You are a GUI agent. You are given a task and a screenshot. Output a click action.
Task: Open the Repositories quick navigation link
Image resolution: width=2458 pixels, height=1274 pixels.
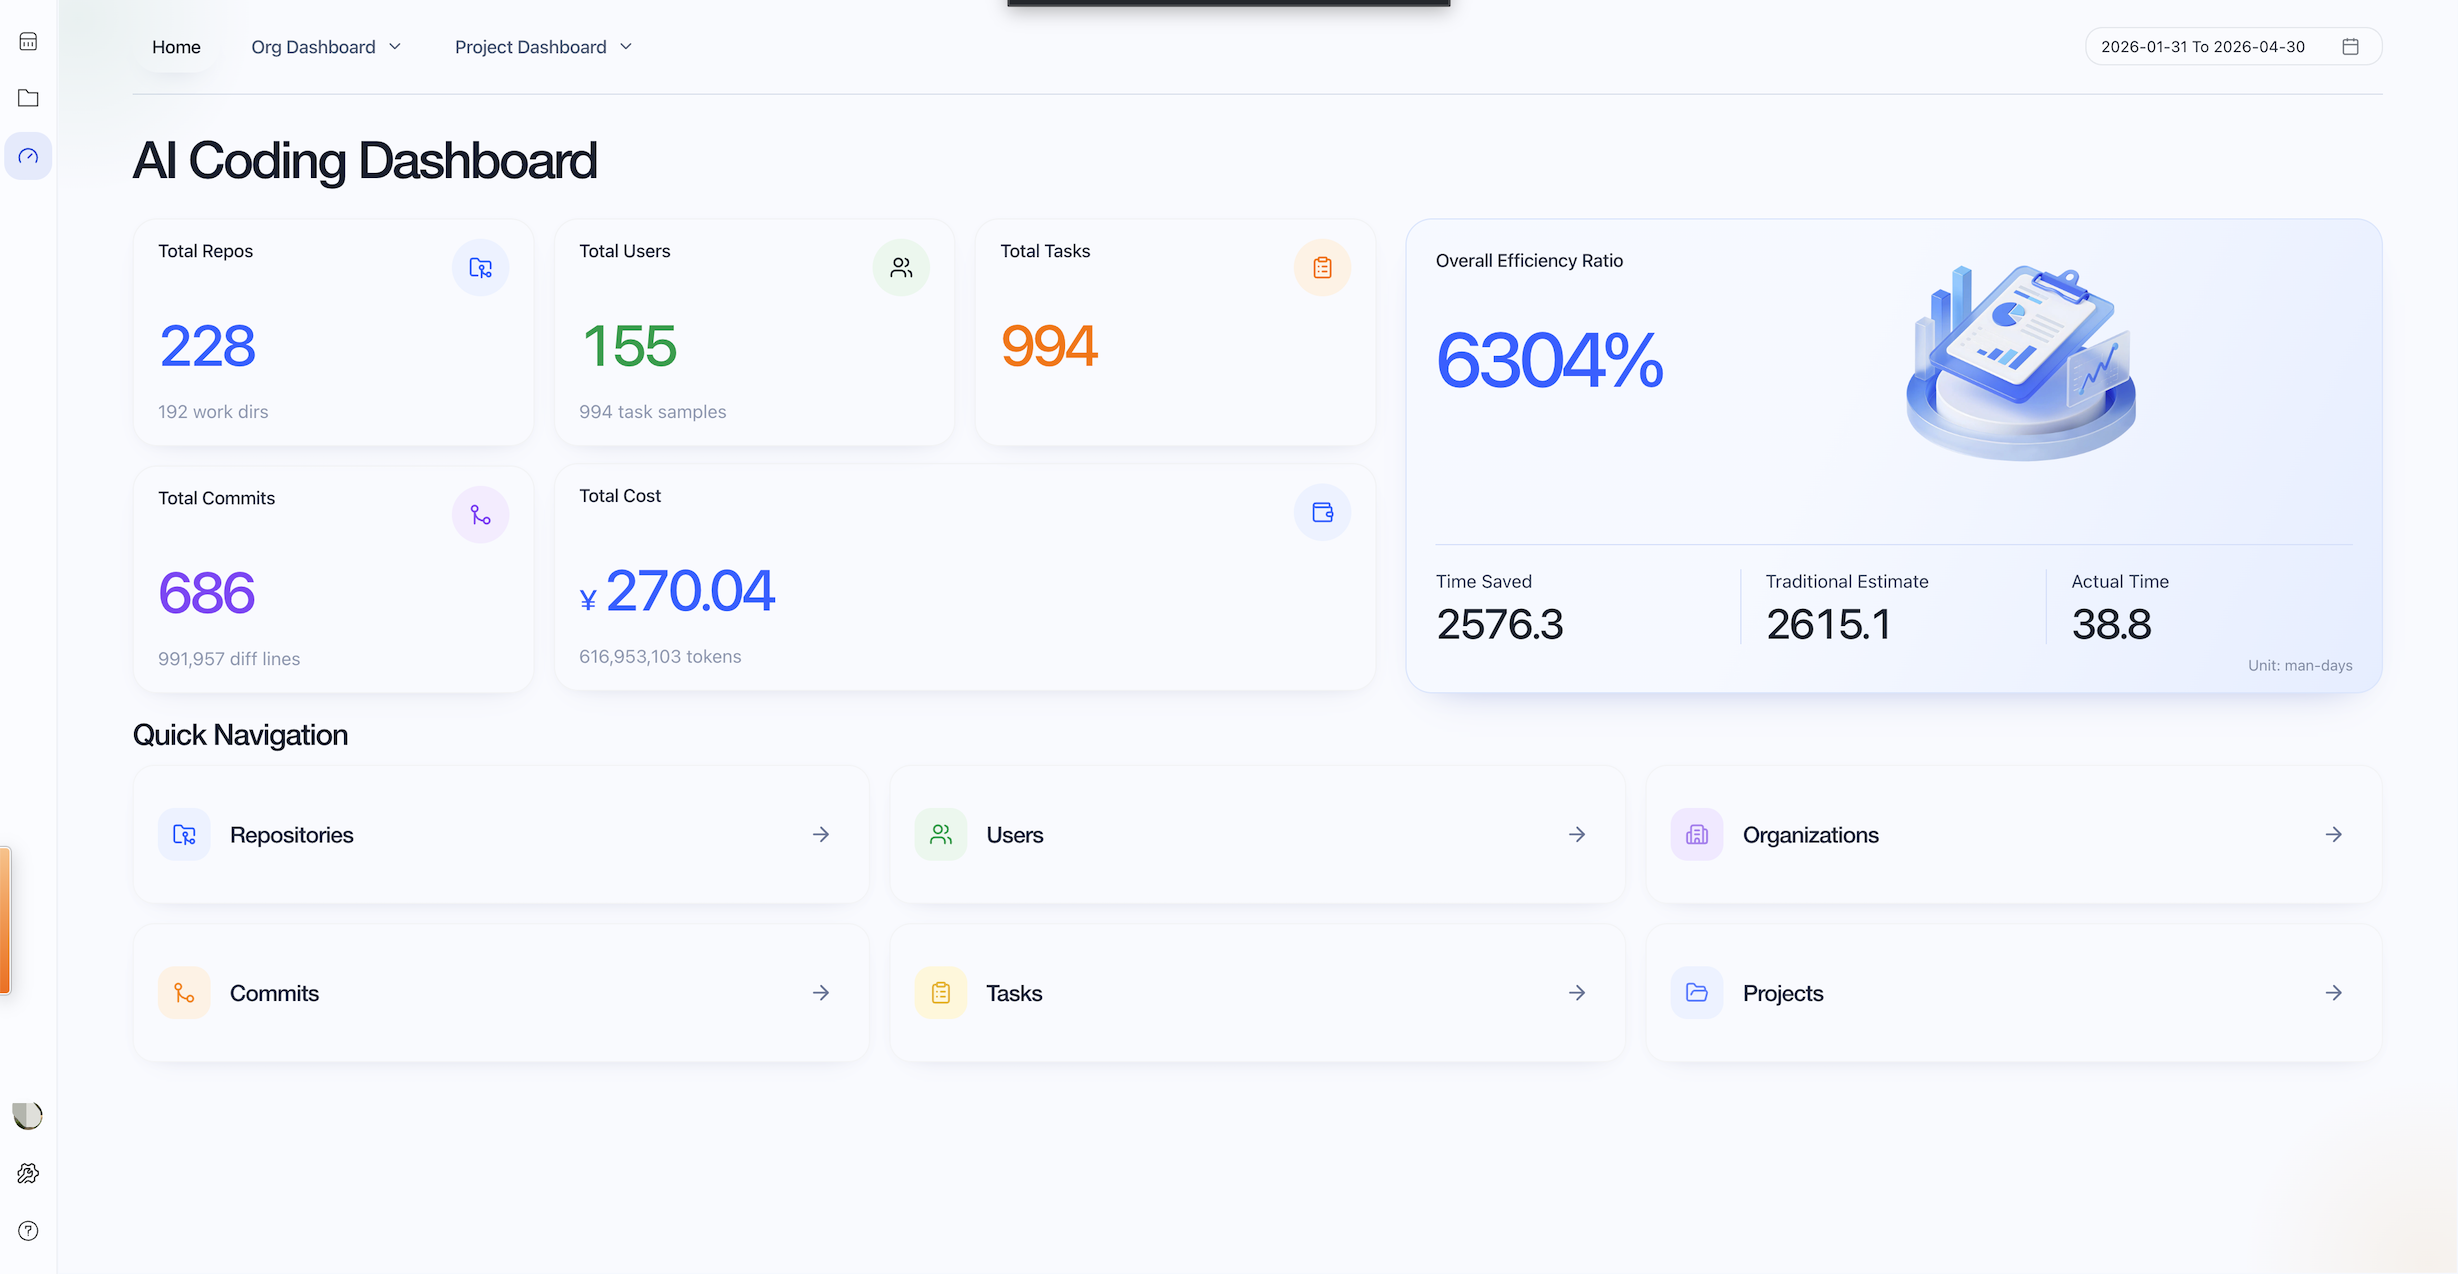(501, 835)
